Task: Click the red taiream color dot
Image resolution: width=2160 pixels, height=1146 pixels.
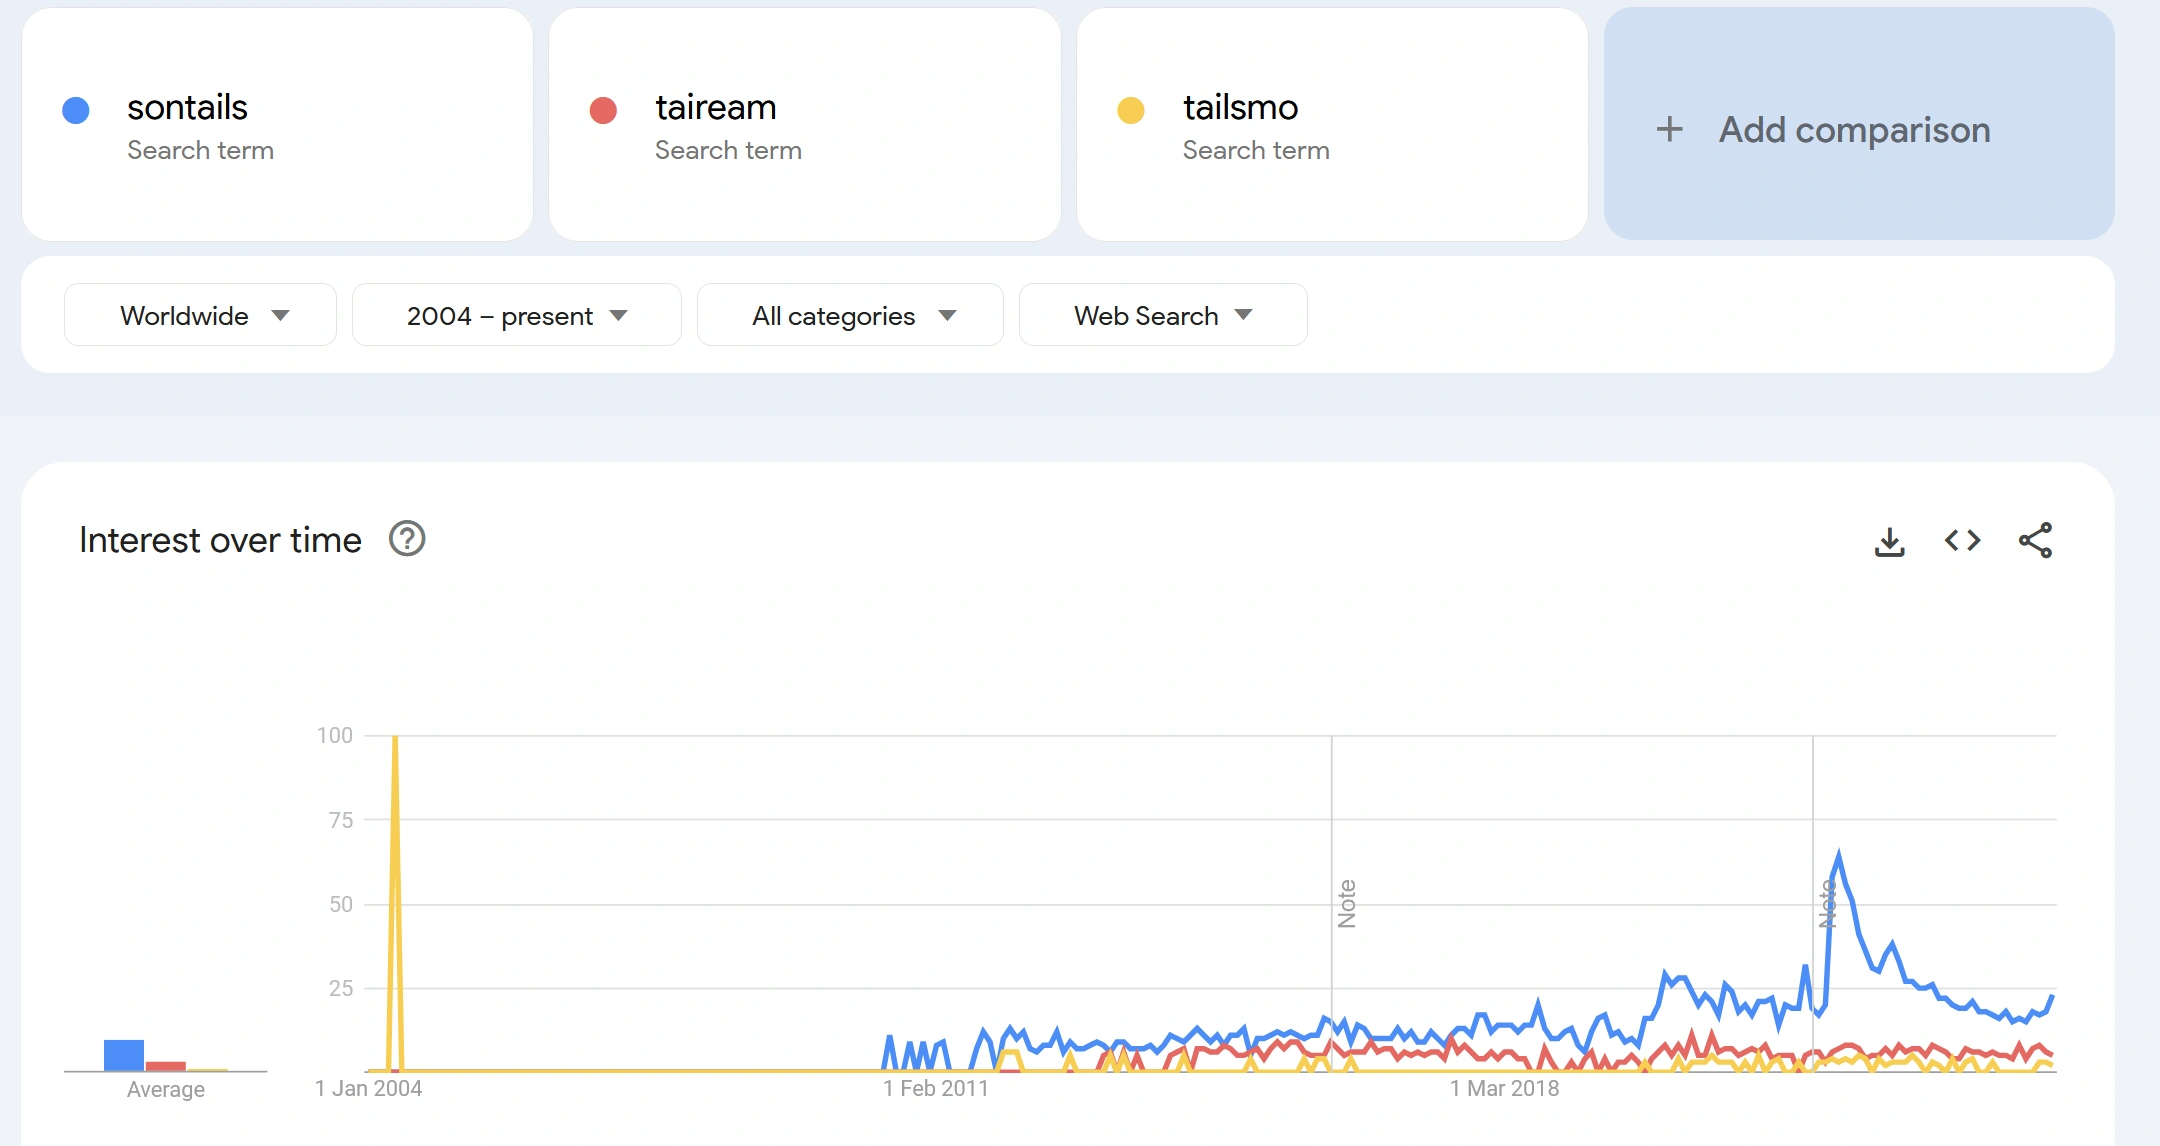Action: [603, 110]
